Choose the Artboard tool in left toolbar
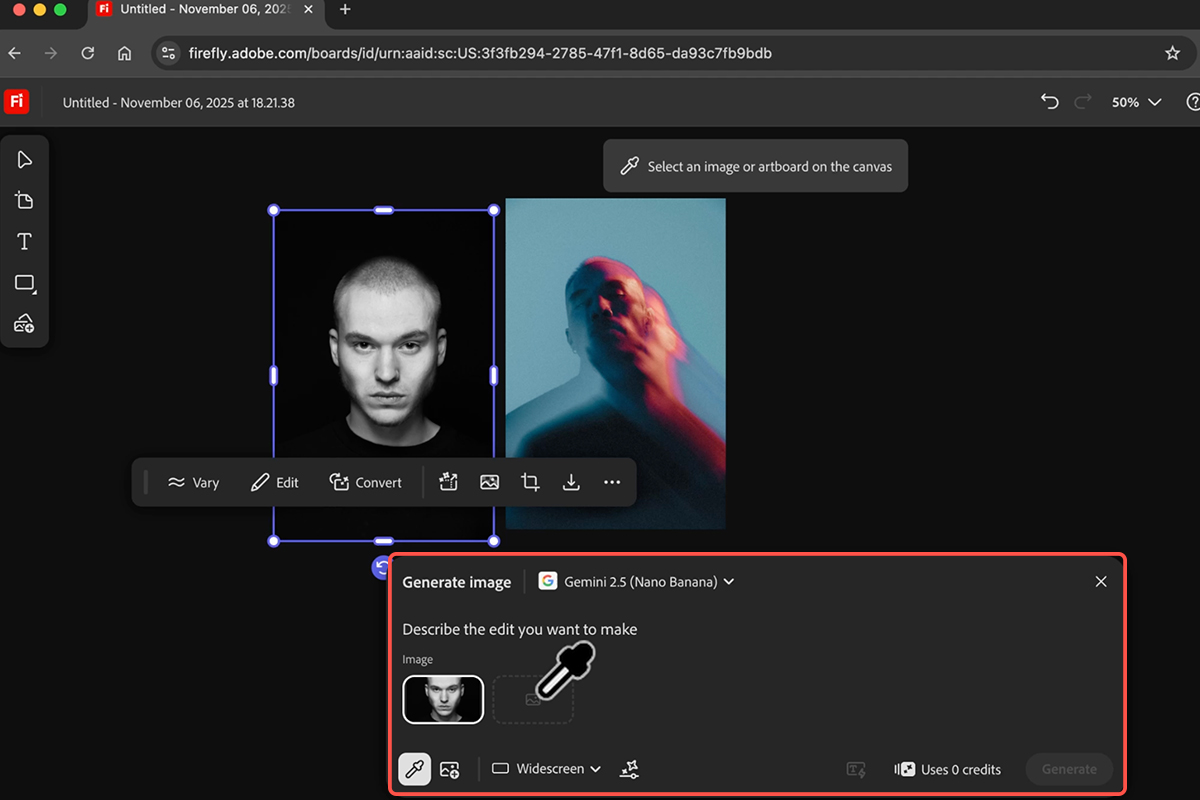This screenshot has height=800, width=1200. 25,201
